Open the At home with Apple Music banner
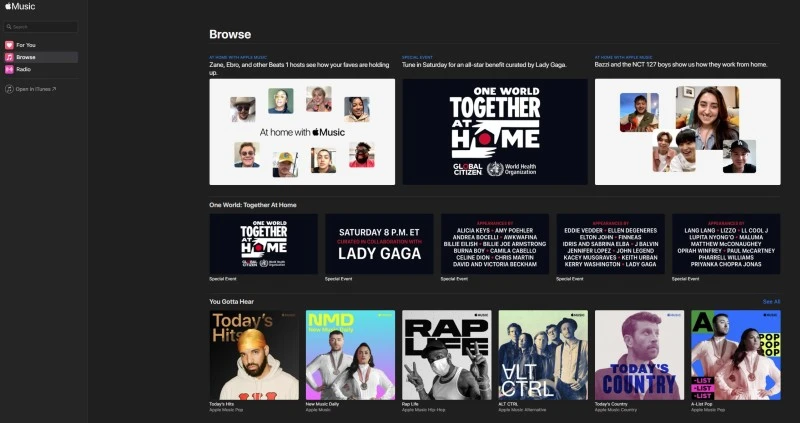The height and width of the screenshot is (423, 800). coord(302,132)
